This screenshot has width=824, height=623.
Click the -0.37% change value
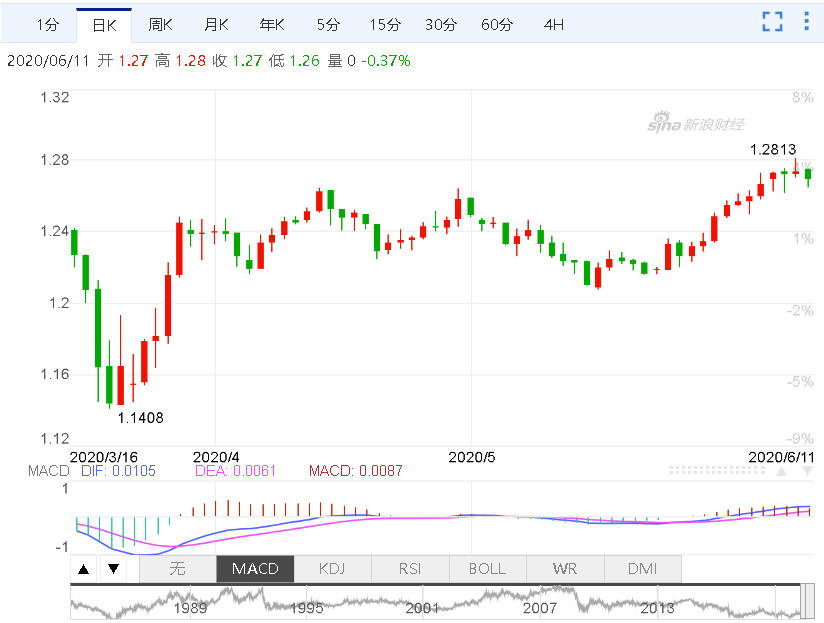[x=386, y=61]
